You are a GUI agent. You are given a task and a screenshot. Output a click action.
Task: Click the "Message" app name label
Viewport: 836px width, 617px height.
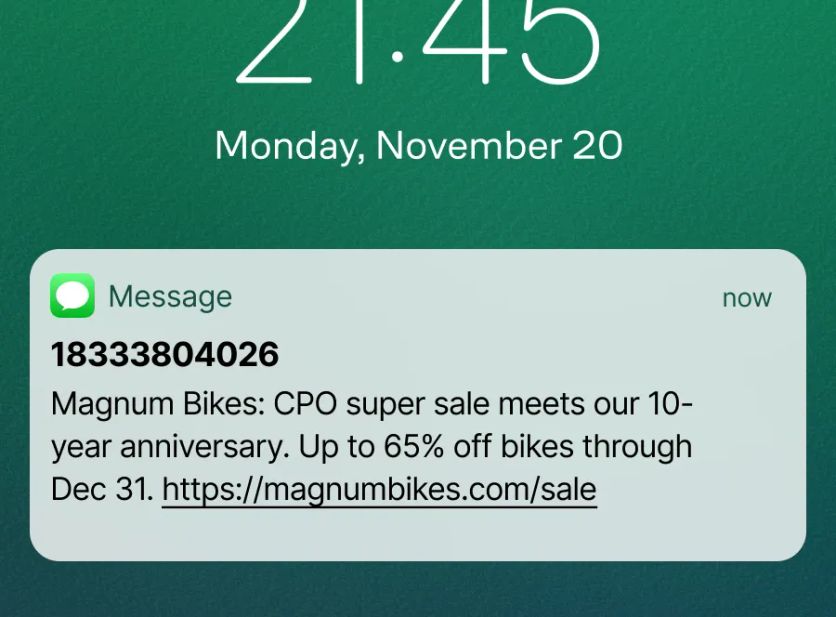point(170,297)
